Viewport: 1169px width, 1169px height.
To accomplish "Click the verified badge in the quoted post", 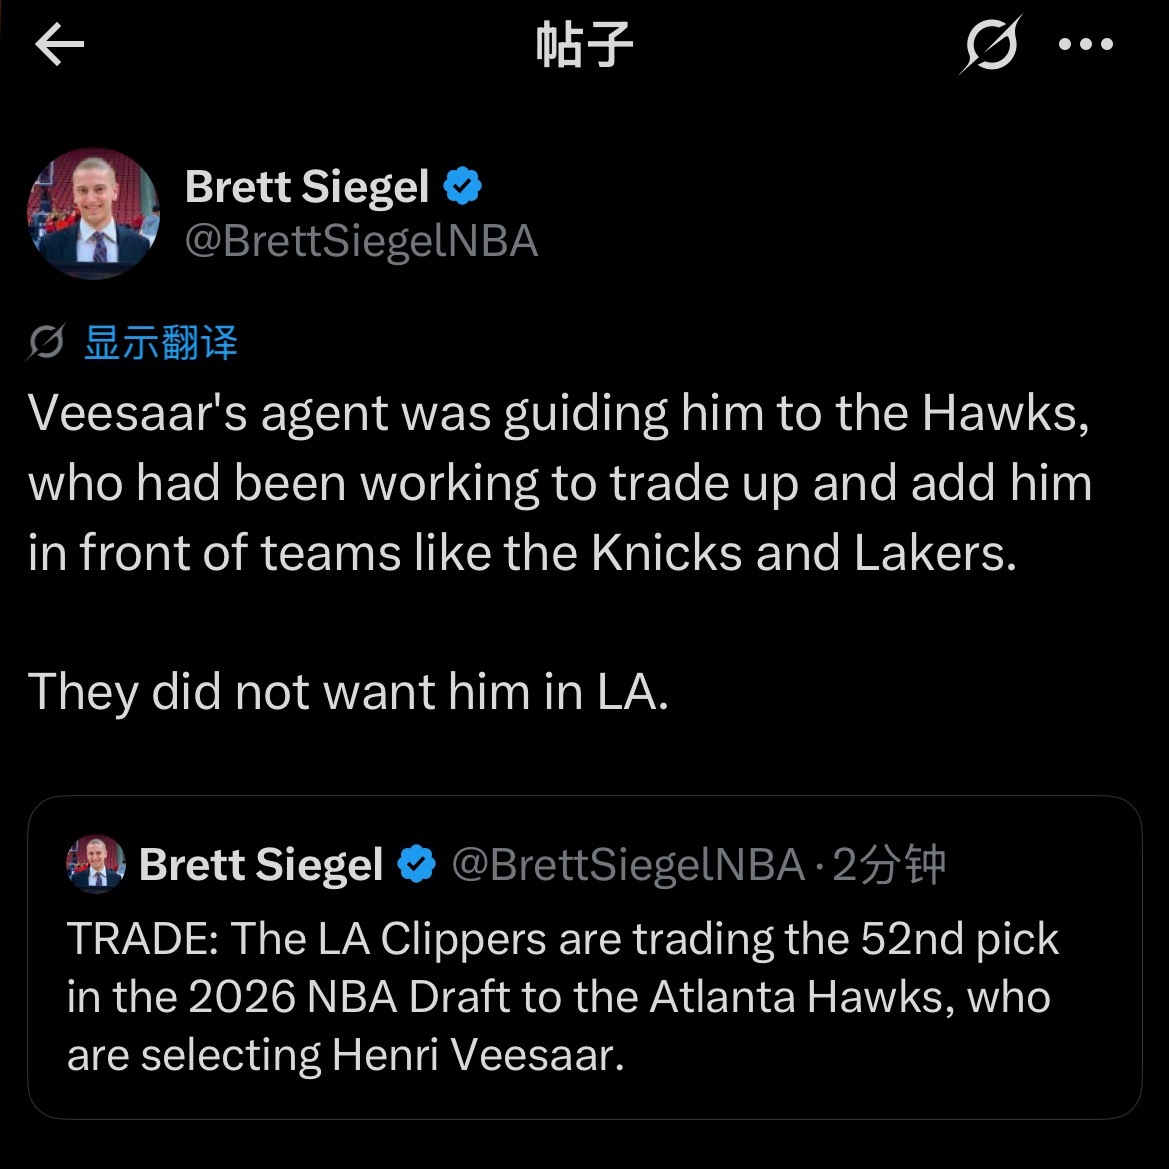I will 416,865.
